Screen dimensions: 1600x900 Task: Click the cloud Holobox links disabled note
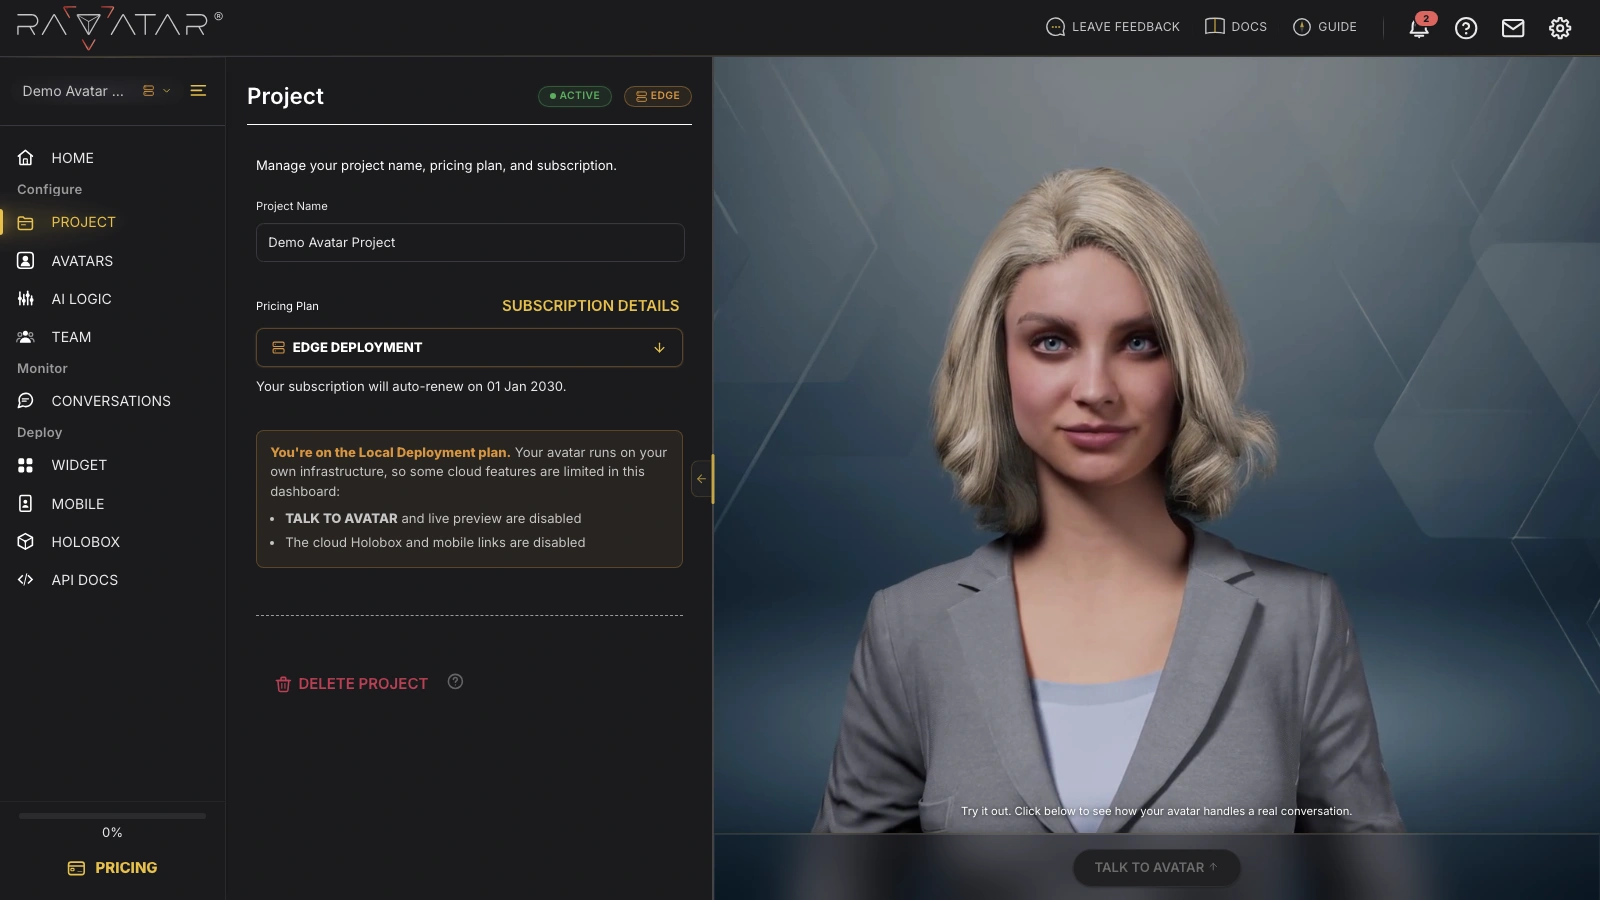click(435, 543)
